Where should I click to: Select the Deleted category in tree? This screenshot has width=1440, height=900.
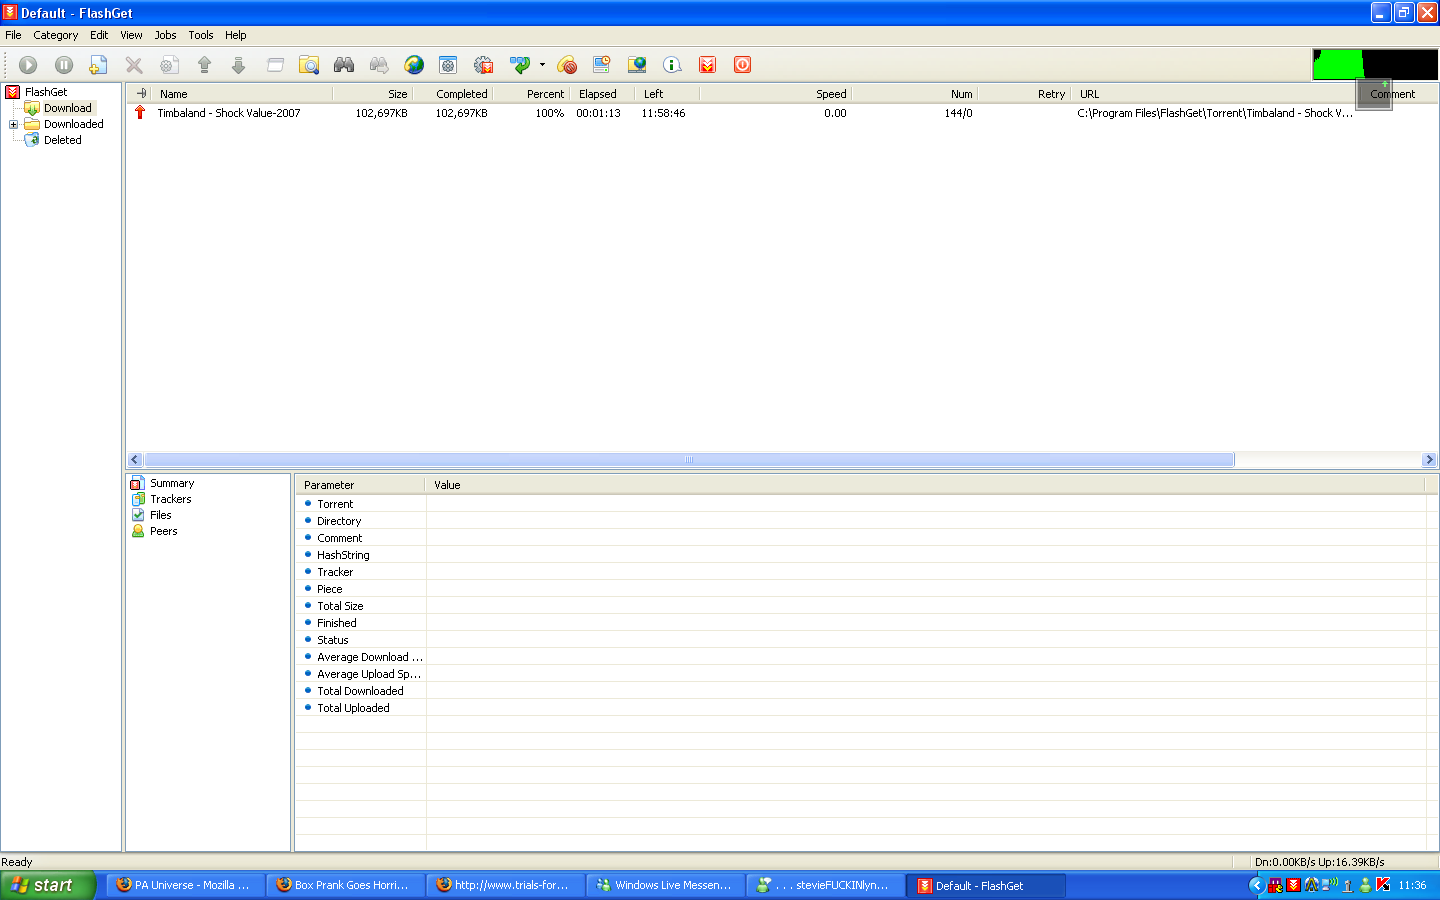pos(63,140)
